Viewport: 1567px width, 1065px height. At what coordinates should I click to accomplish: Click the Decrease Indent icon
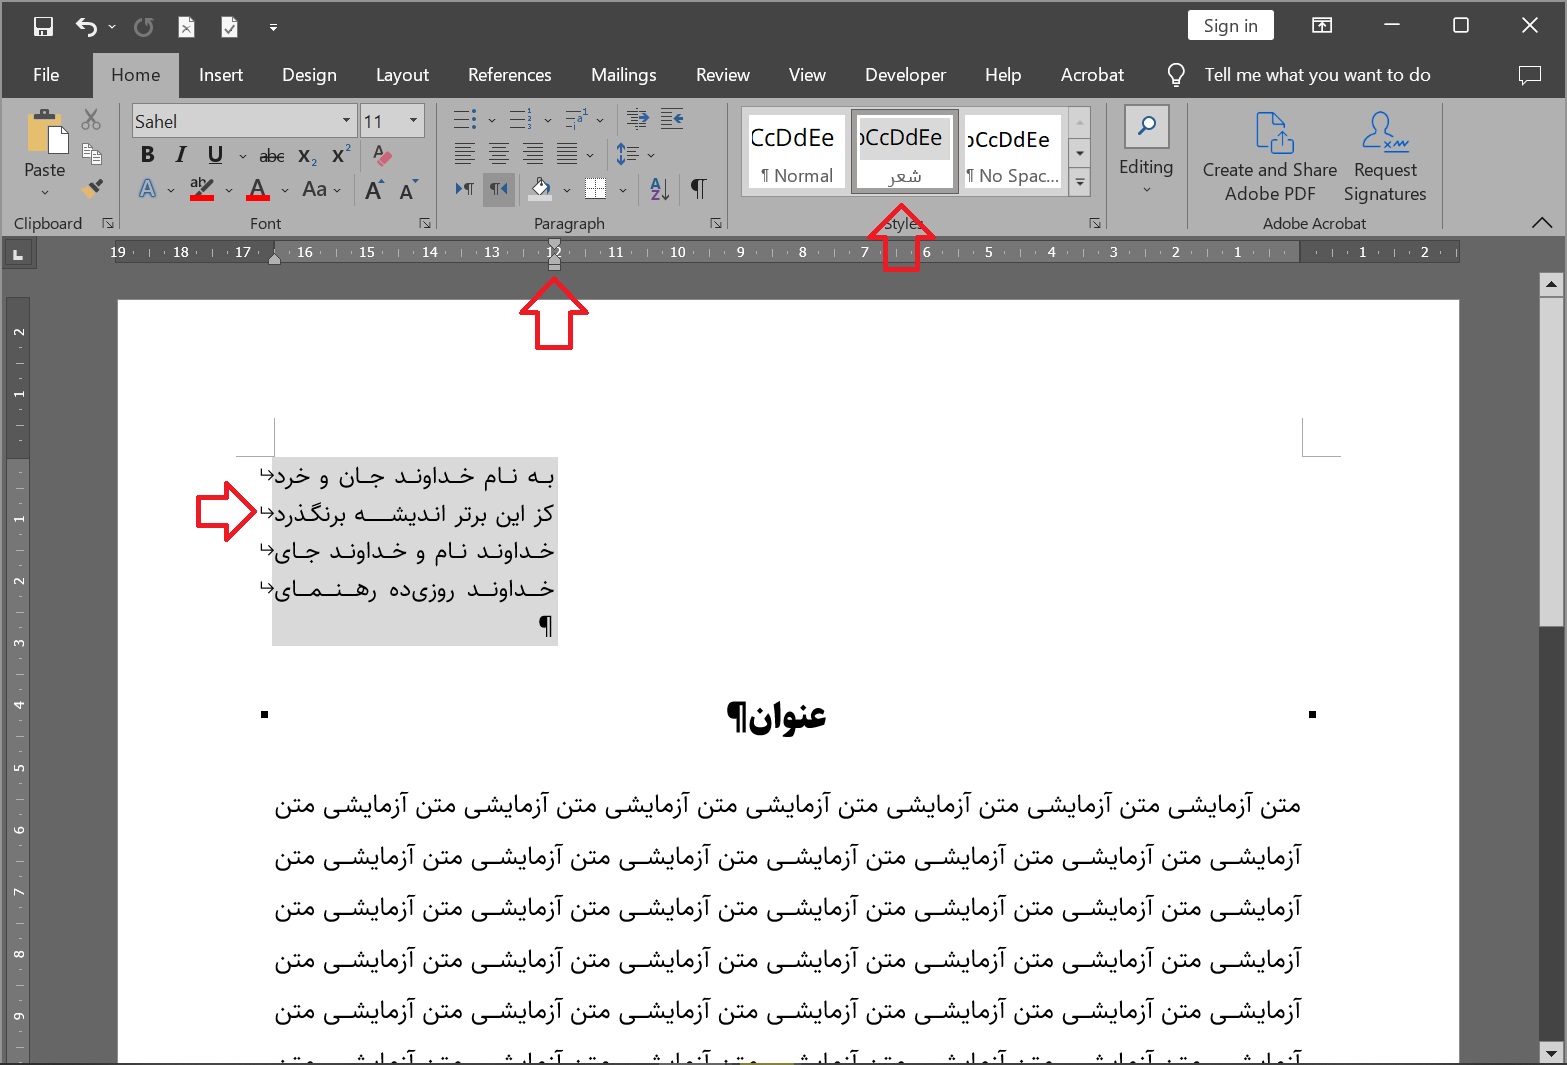tap(638, 120)
